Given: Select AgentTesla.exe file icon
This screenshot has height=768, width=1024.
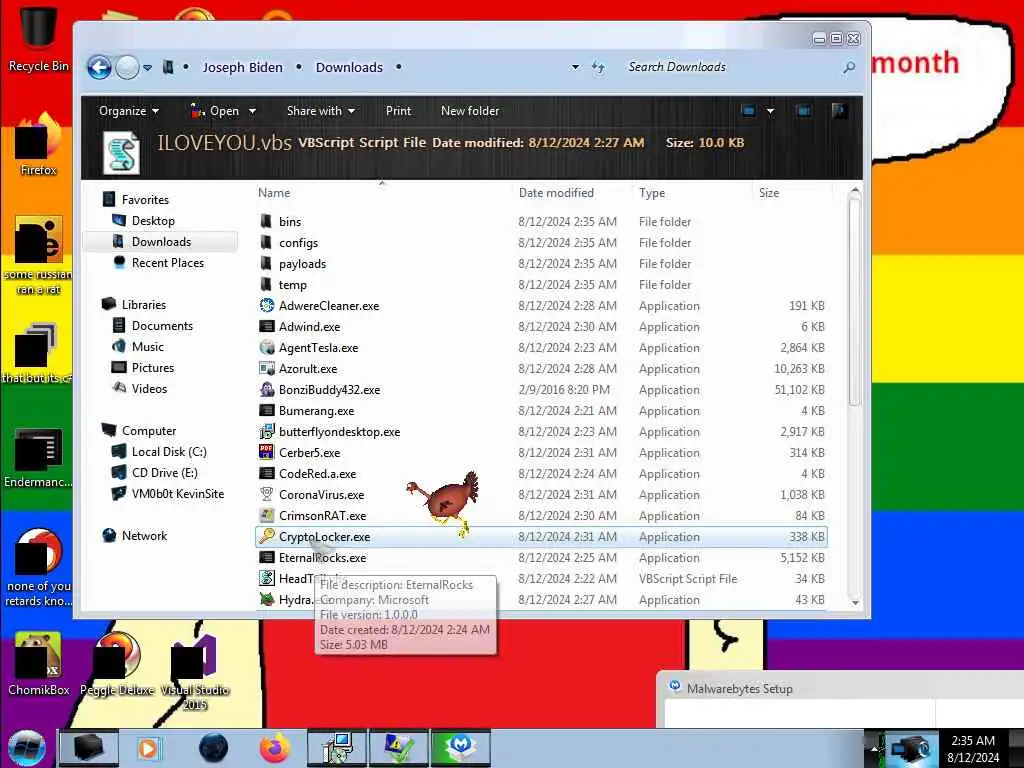Looking at the screenshot, I should click(x=266, y=347).
